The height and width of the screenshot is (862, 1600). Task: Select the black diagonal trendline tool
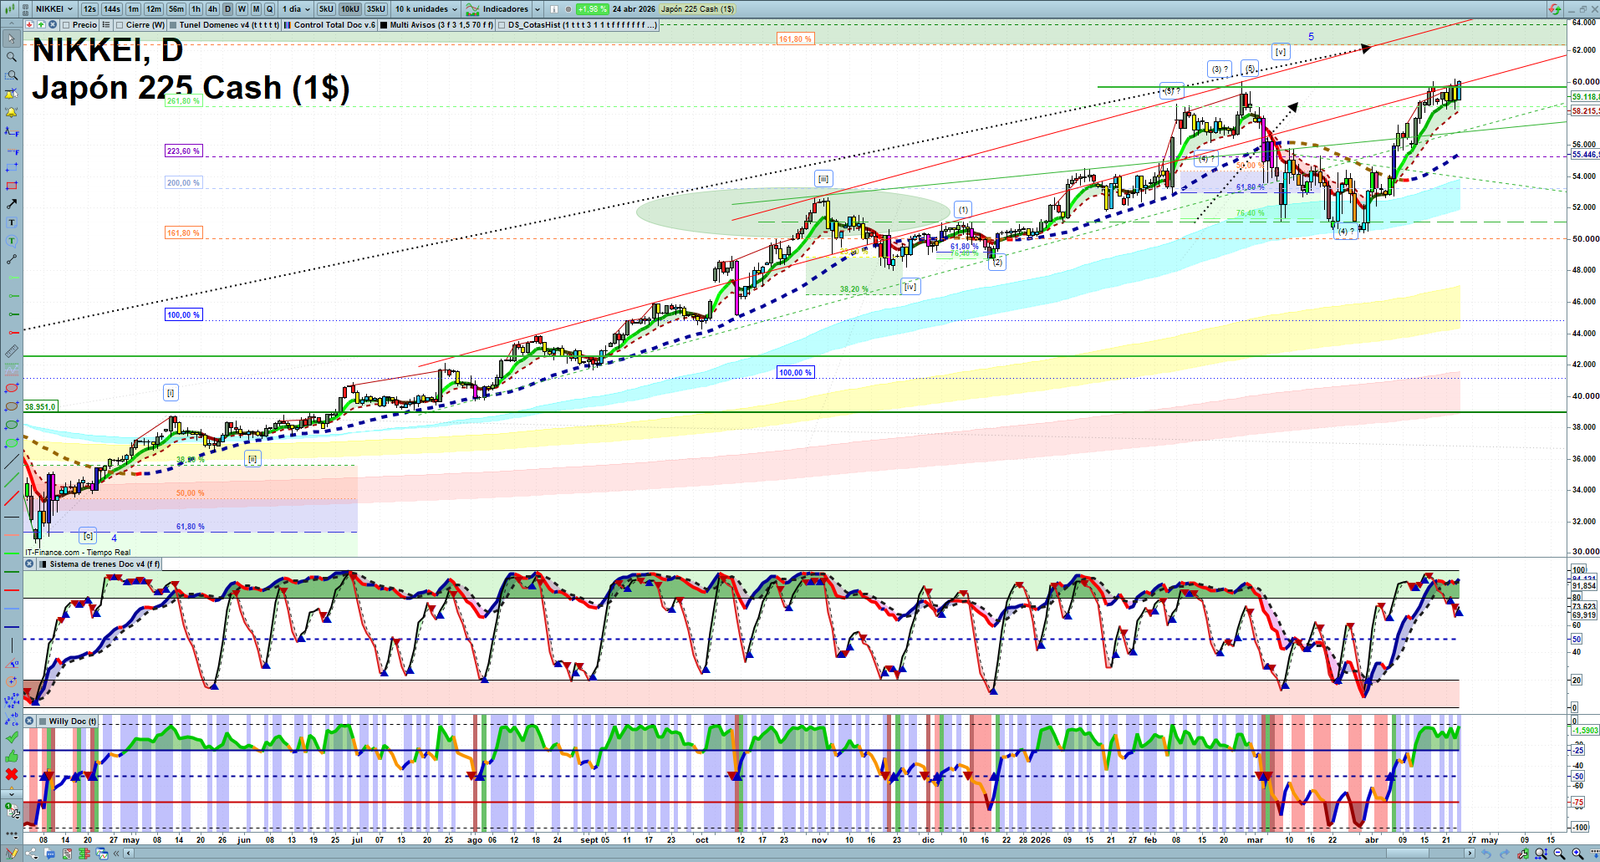click(11, 462)
